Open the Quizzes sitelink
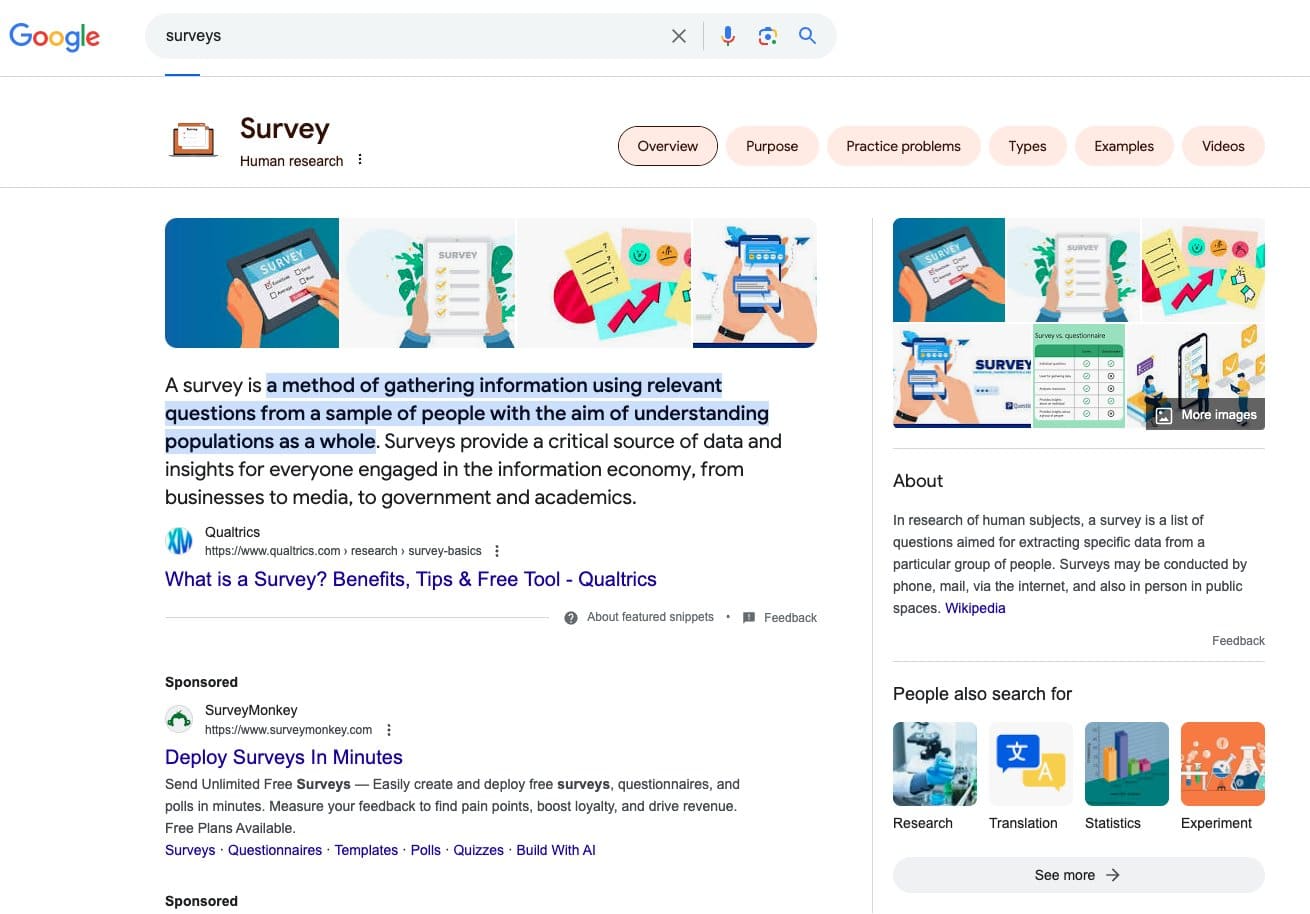The height and width of the screenshot is (914, 1310). tap(479, 850)
